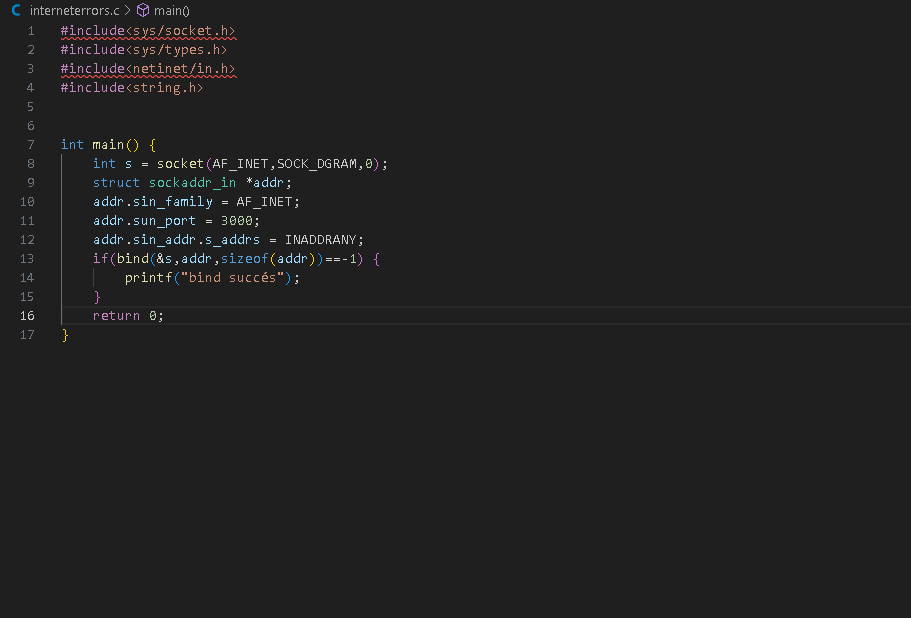Open the main() breadcrumb symbol list

point(172,10)
